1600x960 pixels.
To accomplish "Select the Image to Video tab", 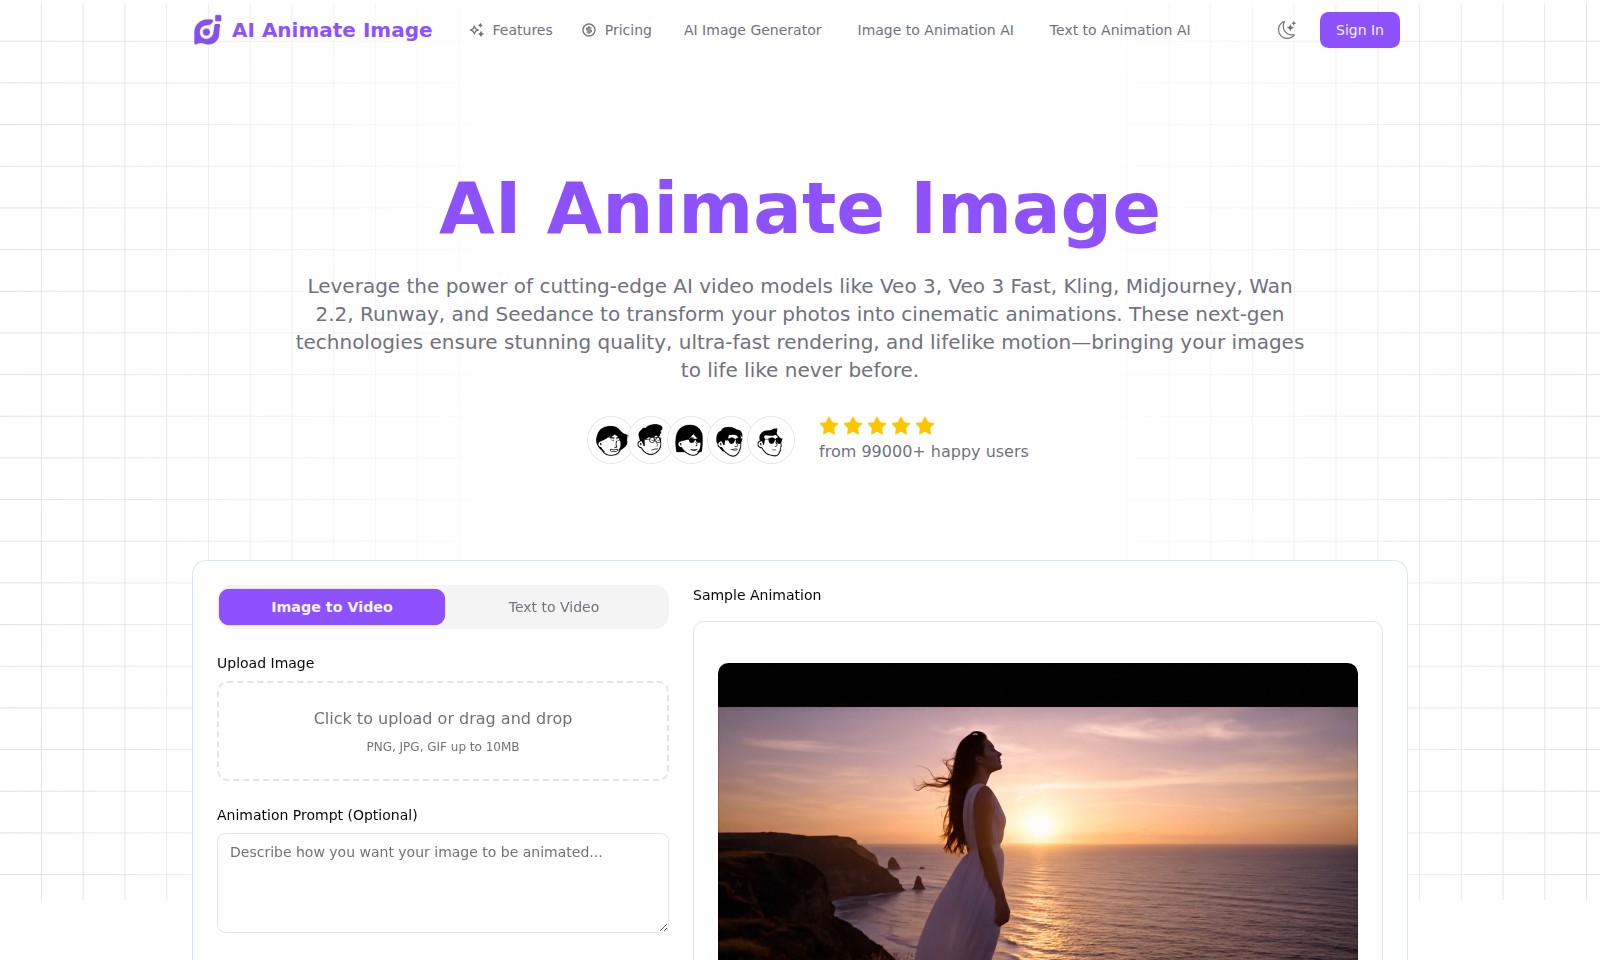I will click(x=331, y=606).
